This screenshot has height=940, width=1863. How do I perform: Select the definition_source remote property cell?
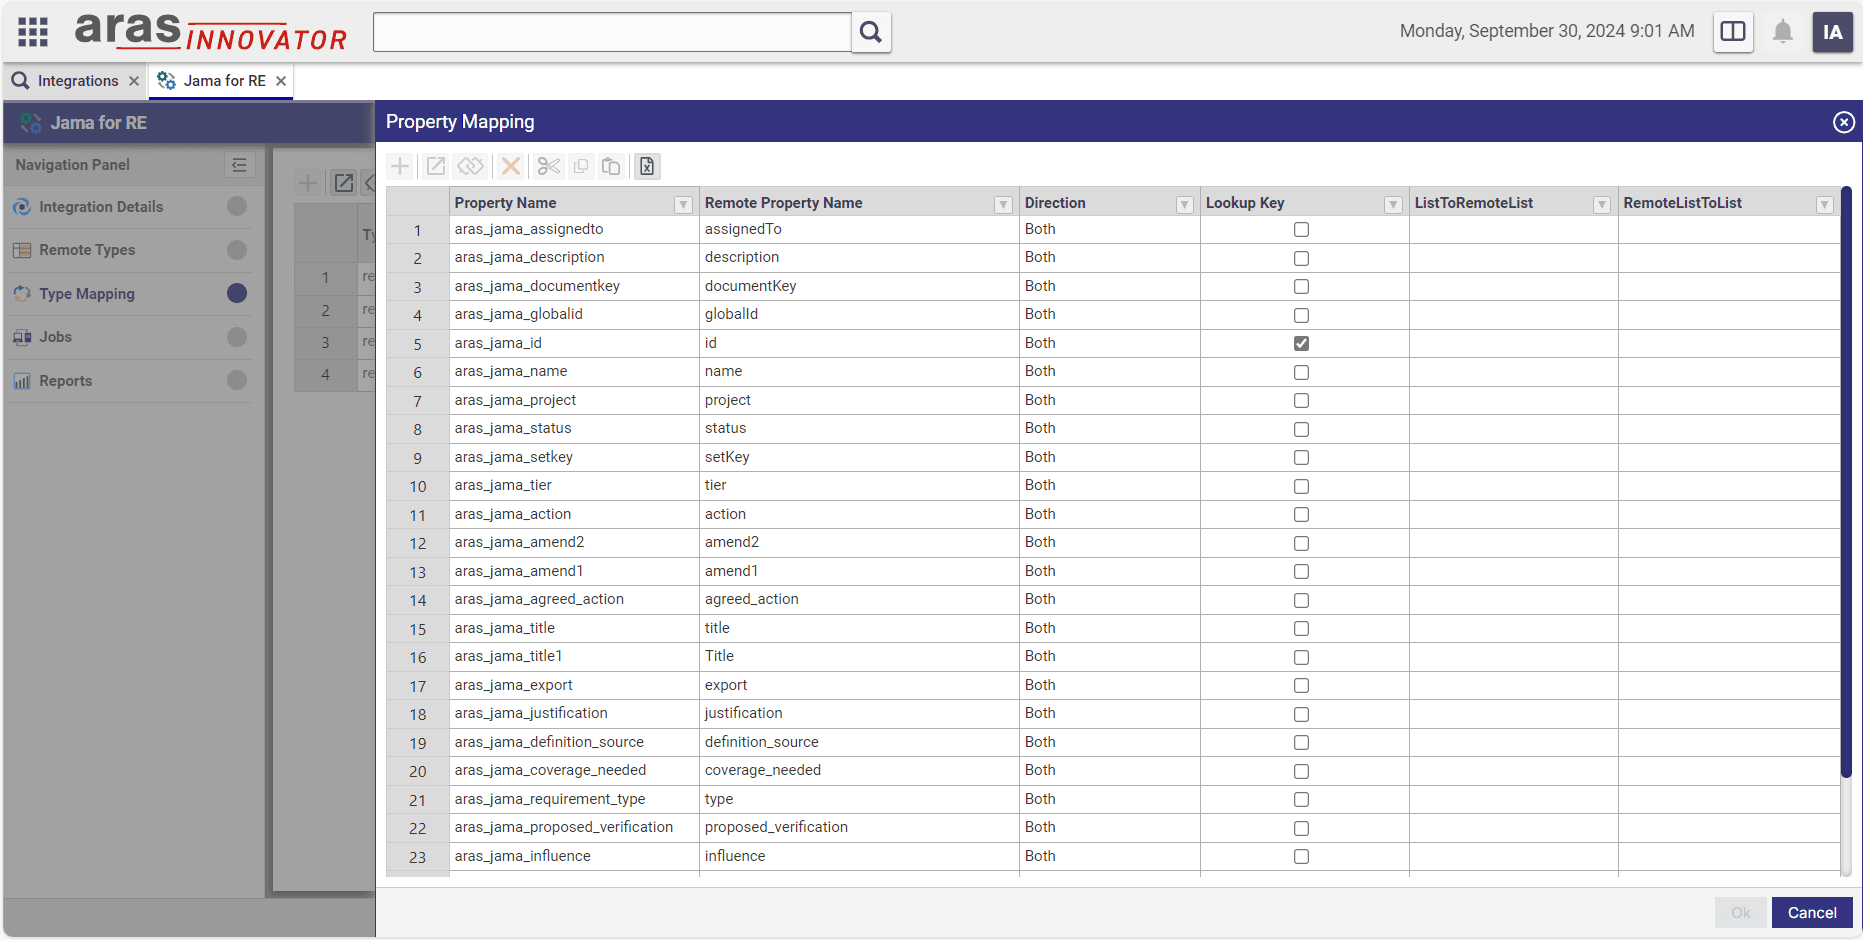click(x=859, y=742)
